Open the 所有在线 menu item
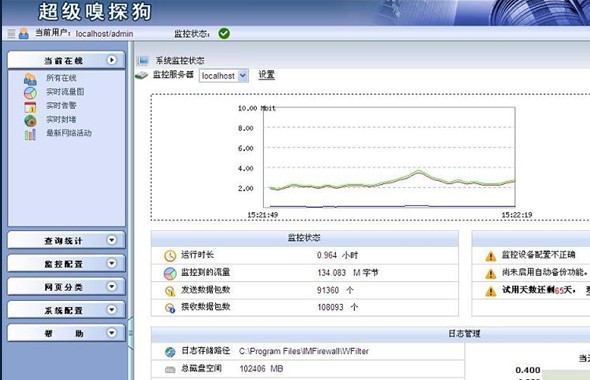The height and width of the screenshot is (380, 590). 61,78
